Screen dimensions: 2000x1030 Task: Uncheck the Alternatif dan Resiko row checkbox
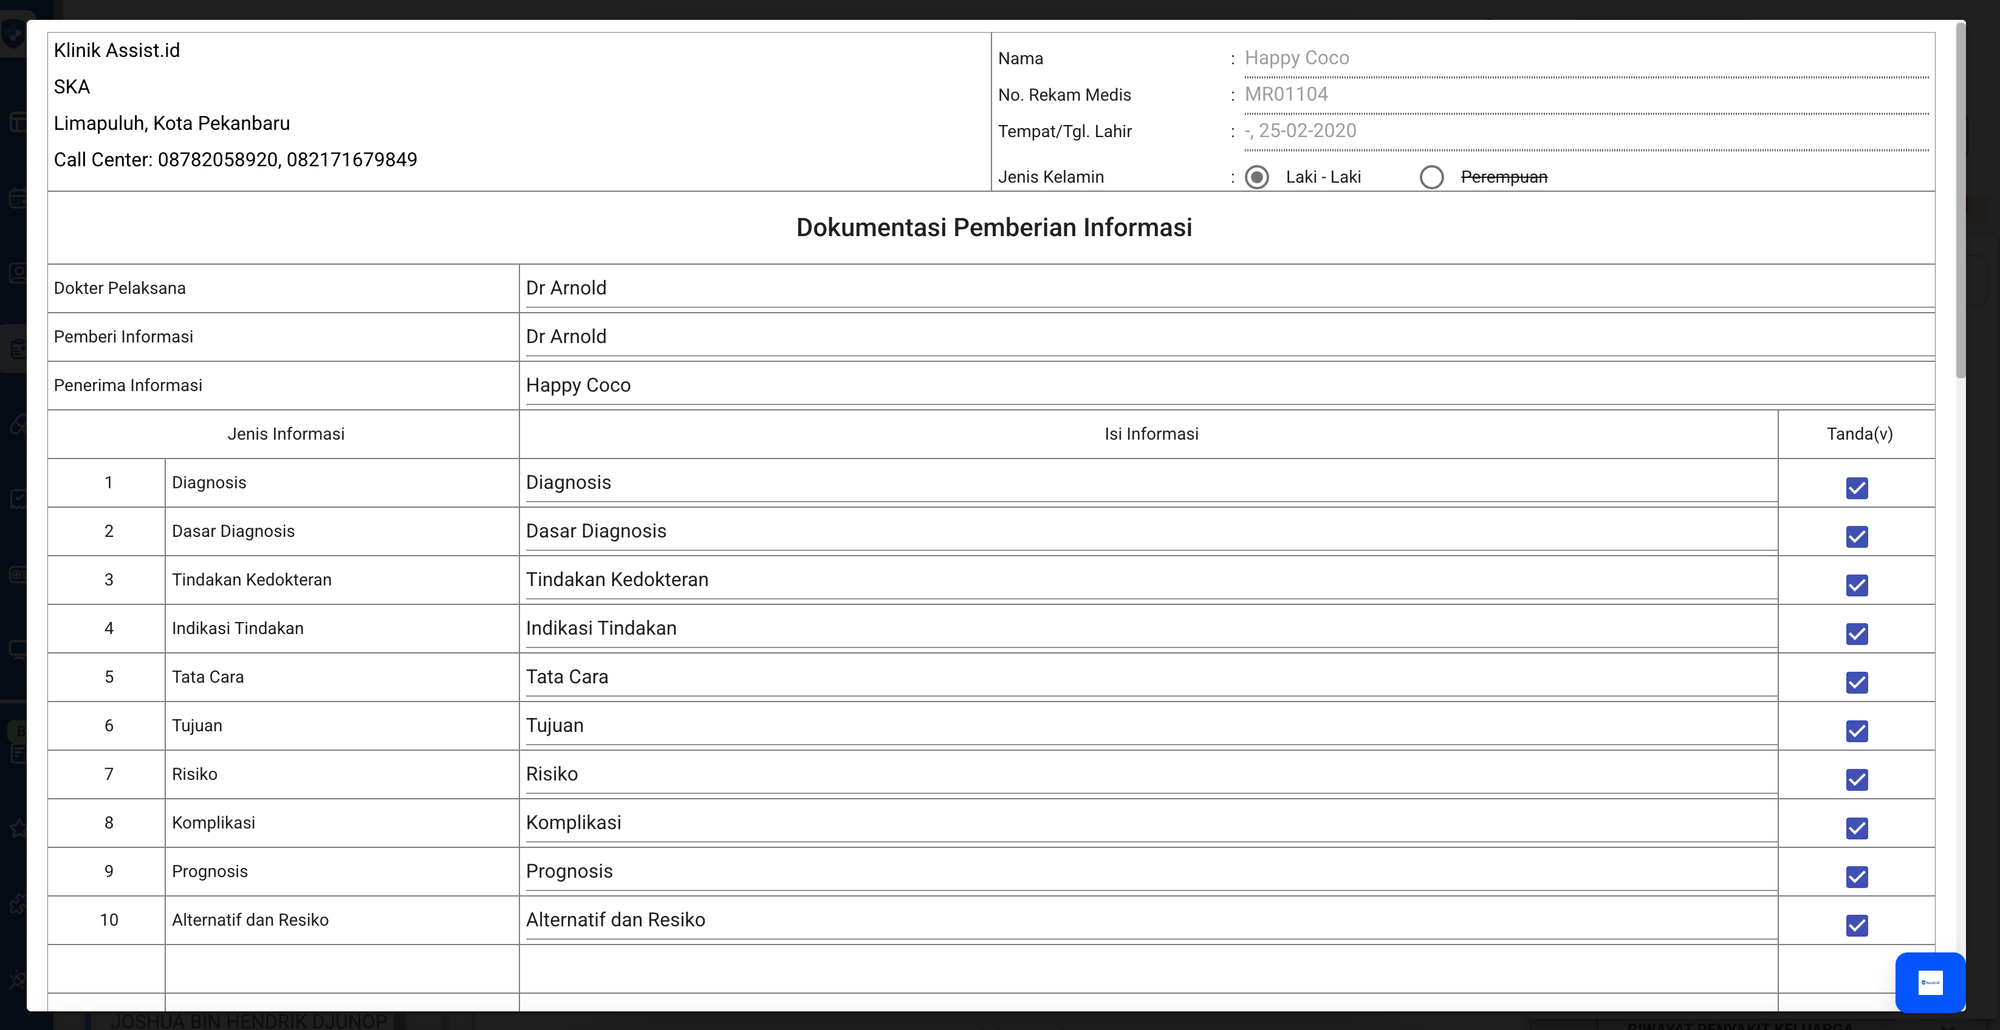[x=1856, y=926]
